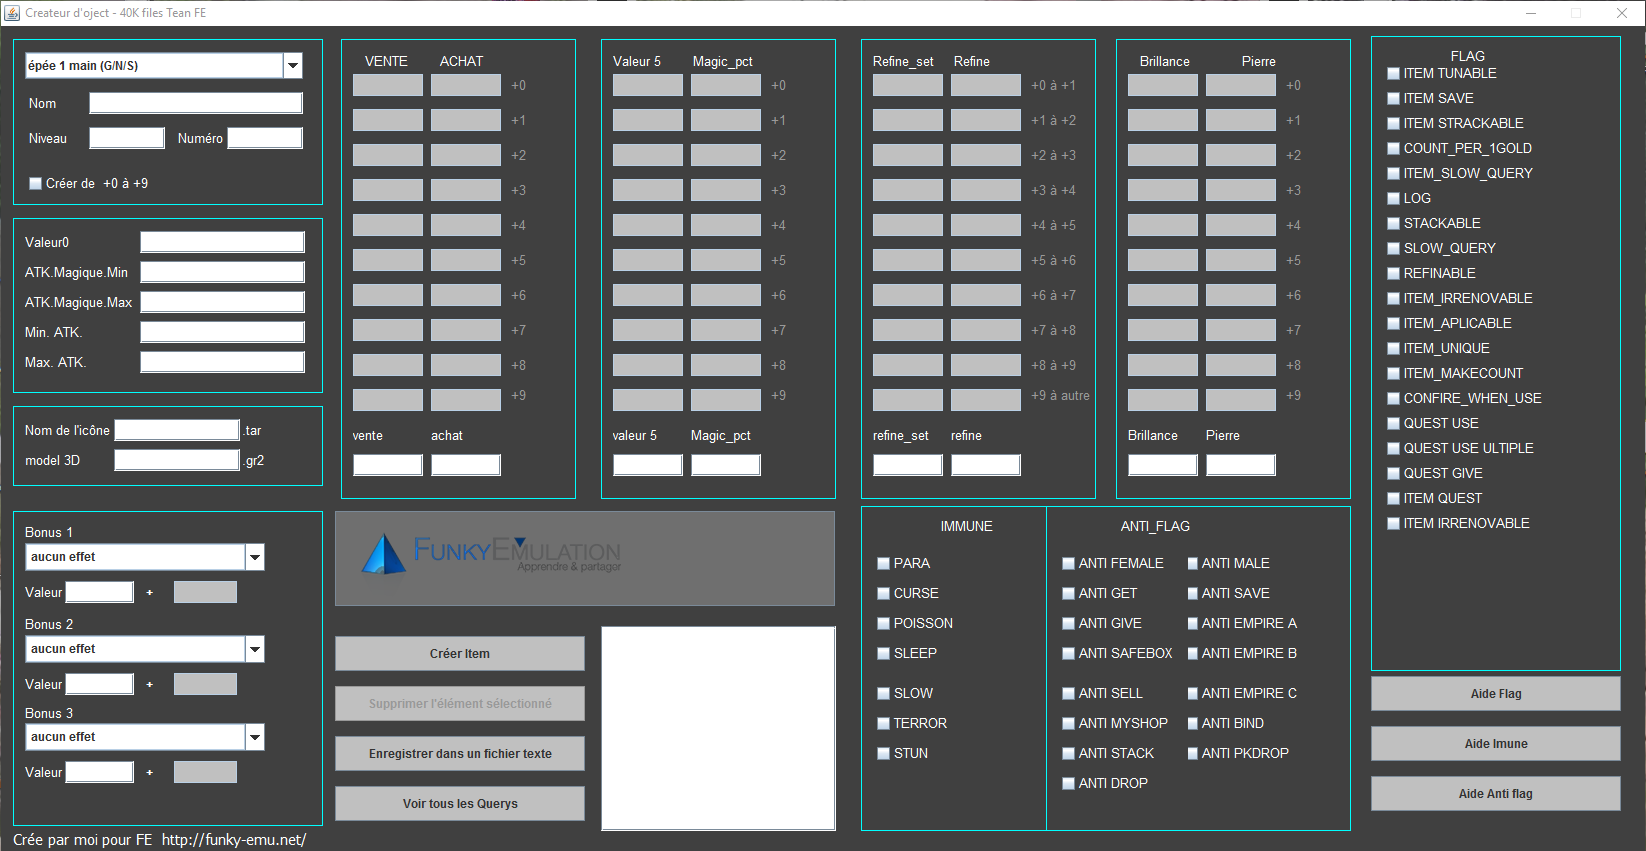1646x851 pixels.
Task: Click the model 3D input field
Action: [x=177, y=460]
